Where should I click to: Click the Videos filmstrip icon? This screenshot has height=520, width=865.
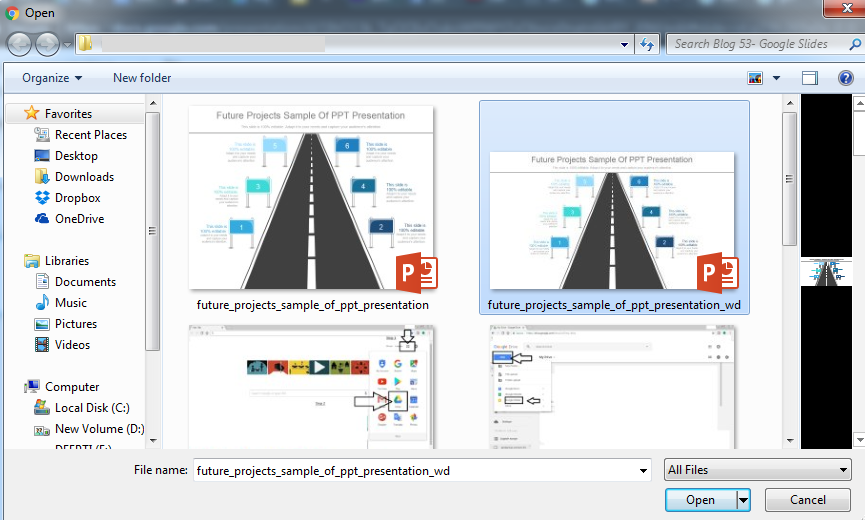42,345
